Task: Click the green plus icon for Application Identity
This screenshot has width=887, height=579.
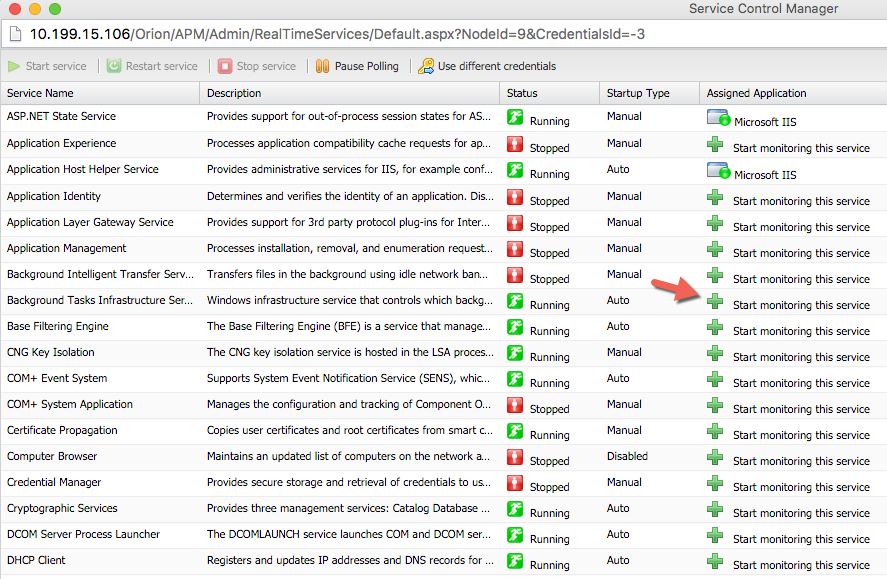Action: [715, 197]
